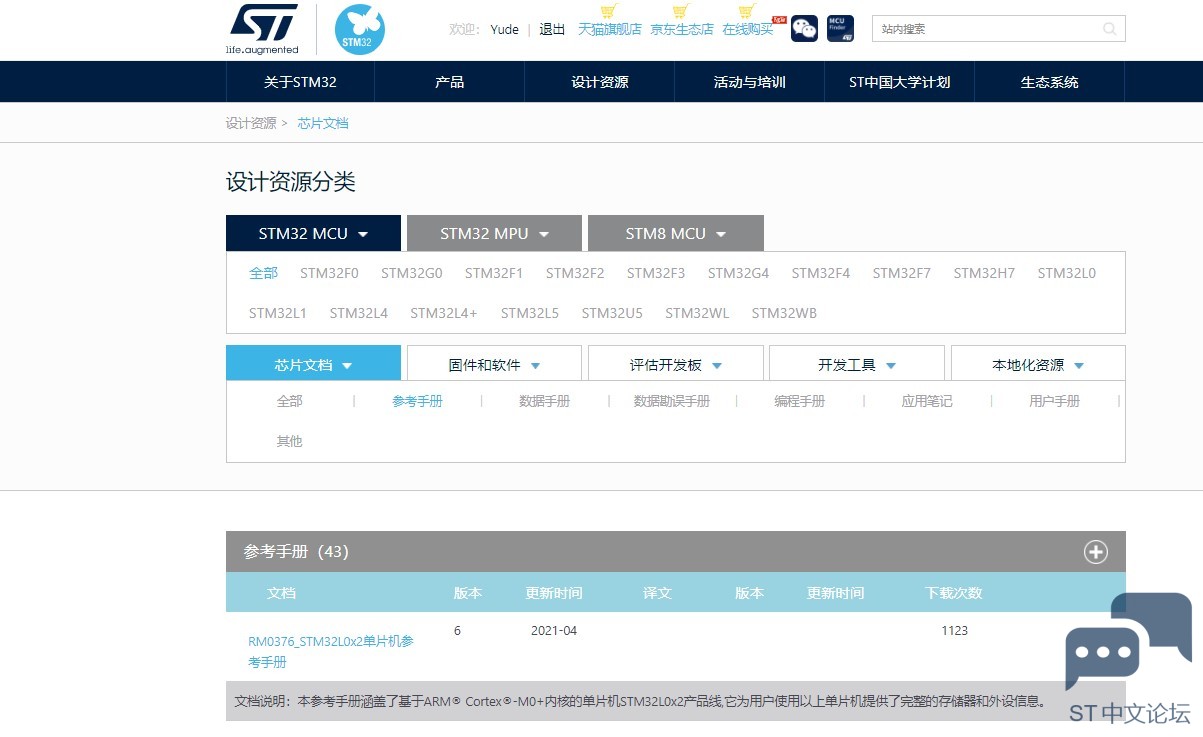The image size is (1203, 737).
Task: Select the 参考手册 document type
Action: tap(417, 401)
